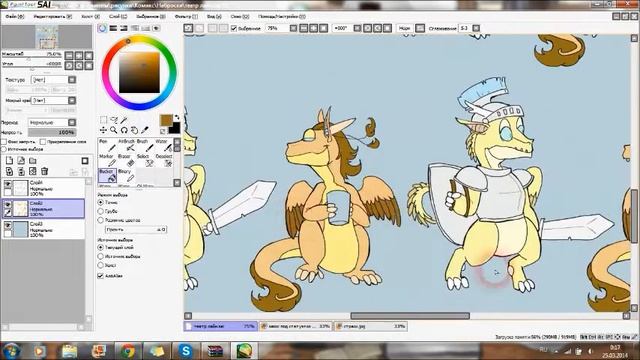The image size is (640, 360).
Task: Select the Eraser tool
Action: point(126,161)
